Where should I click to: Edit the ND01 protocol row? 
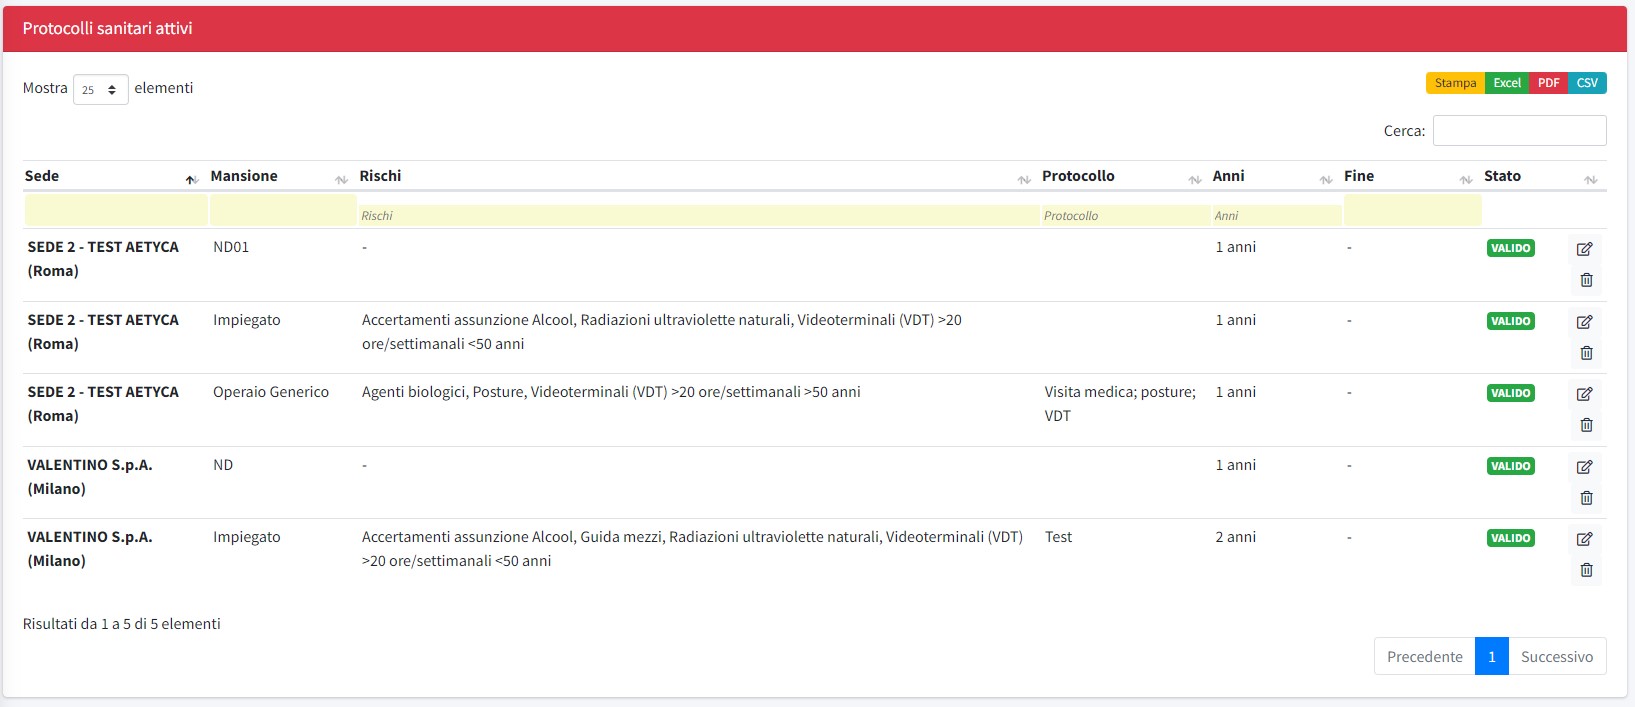tap(1584, 249)
